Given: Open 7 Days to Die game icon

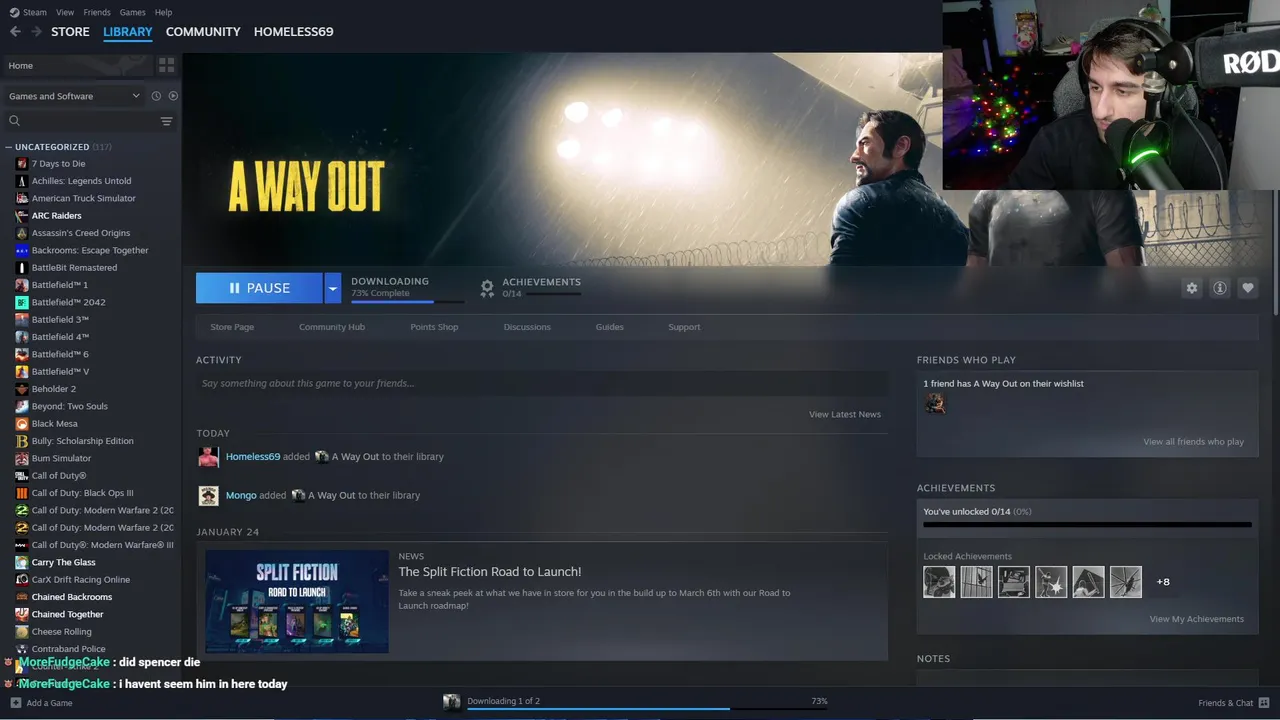Looking at the screenshot, I should click(x=22, y=164).
